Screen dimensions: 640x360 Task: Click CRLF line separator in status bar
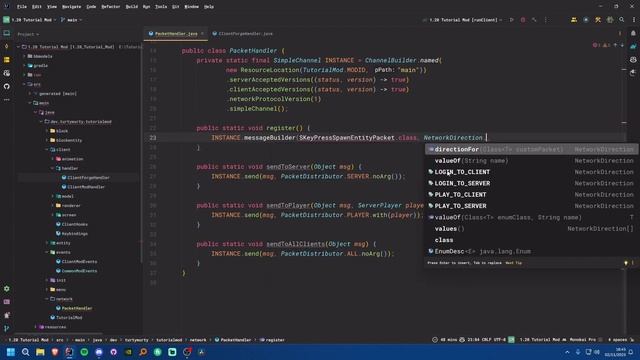point(486,340)
